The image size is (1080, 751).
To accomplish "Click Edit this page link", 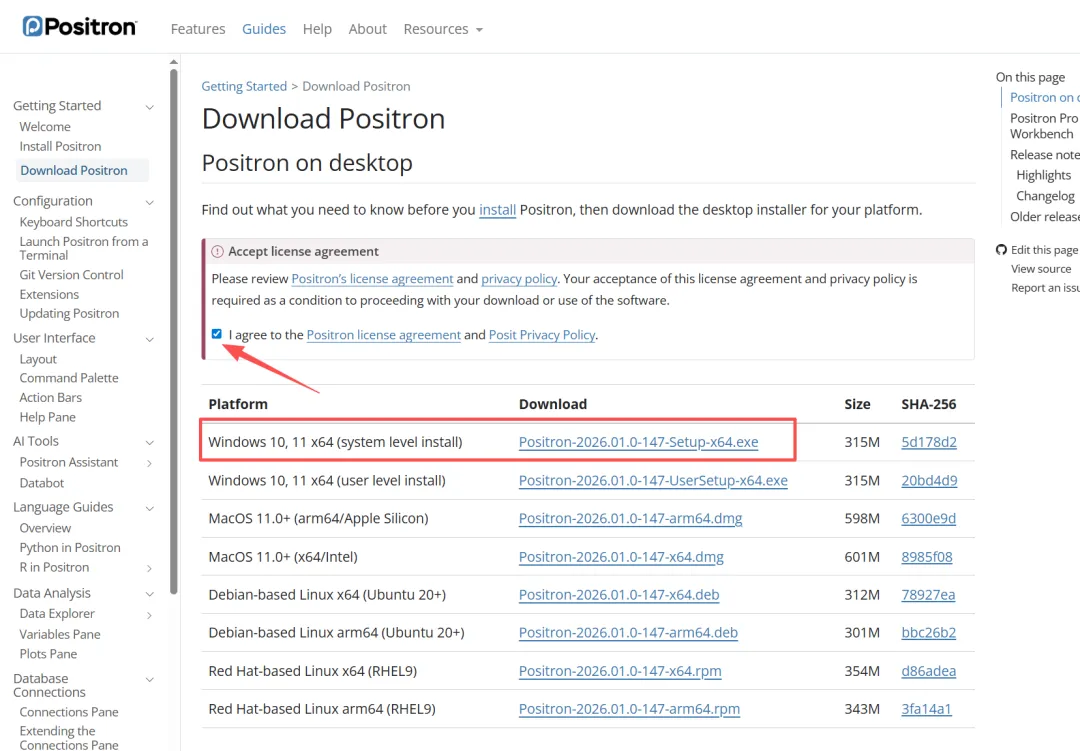I will click(x=1044, y=250).
